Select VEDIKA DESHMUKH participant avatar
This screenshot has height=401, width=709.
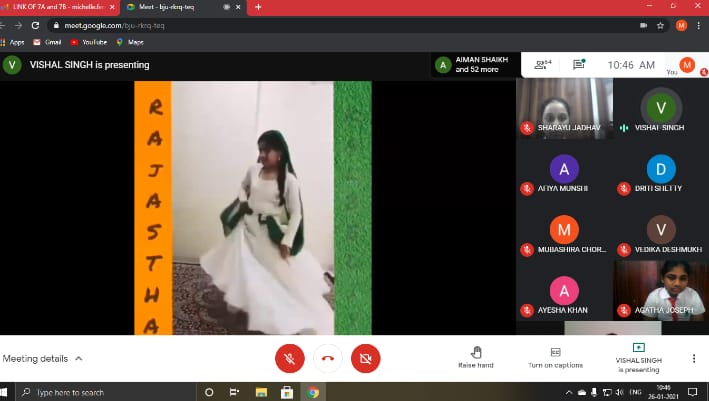(661, 230)
